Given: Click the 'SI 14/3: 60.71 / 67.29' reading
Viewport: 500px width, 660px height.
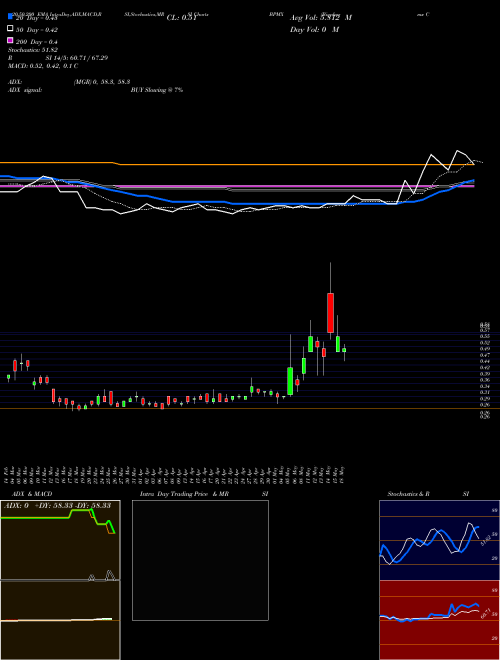Looking at the screenshot, I should [x=77, y=58].
